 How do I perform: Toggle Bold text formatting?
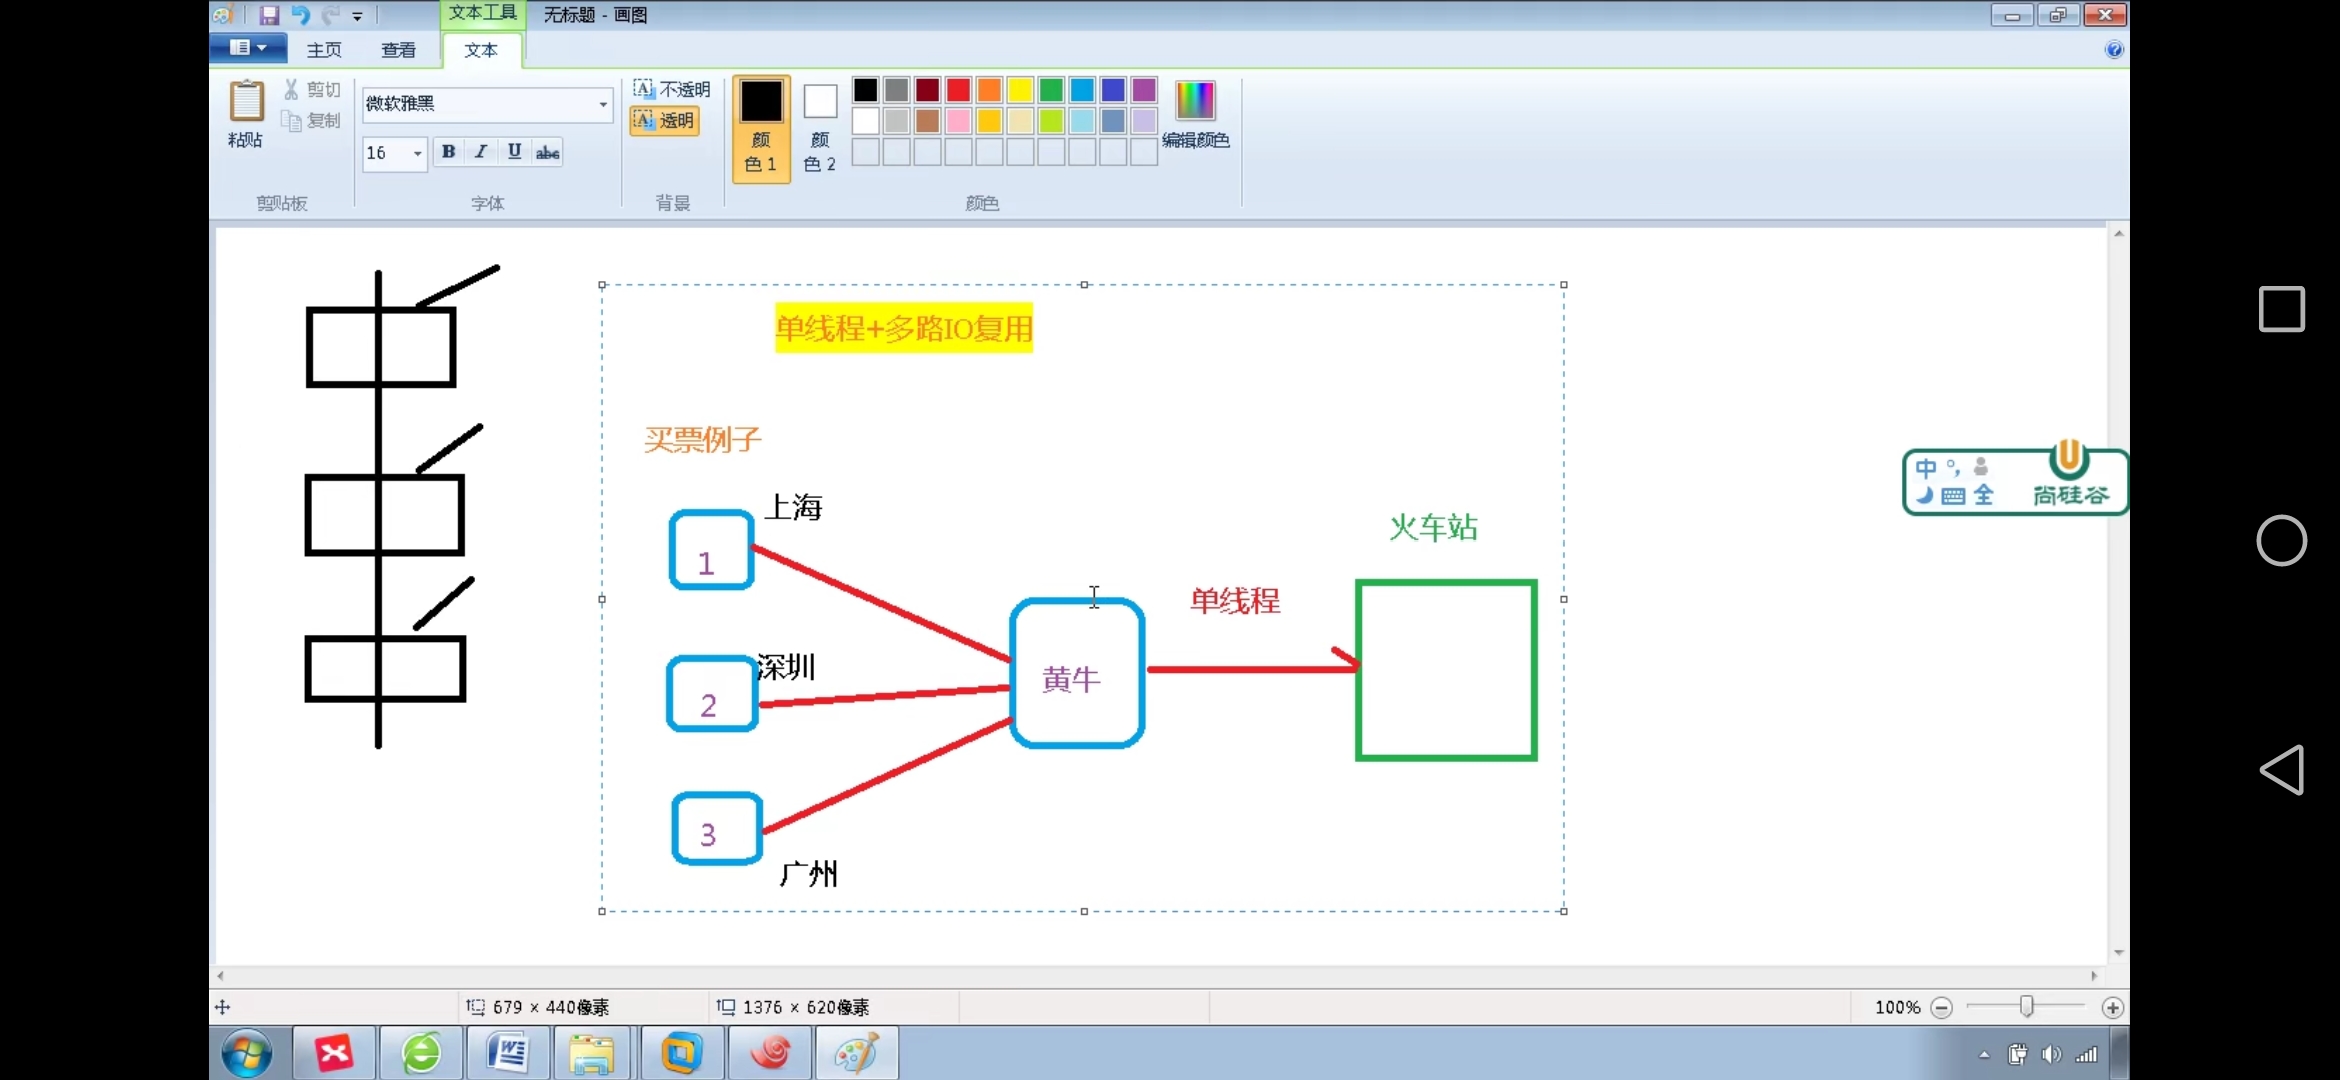pyautogui.click(x=448, y=152)
